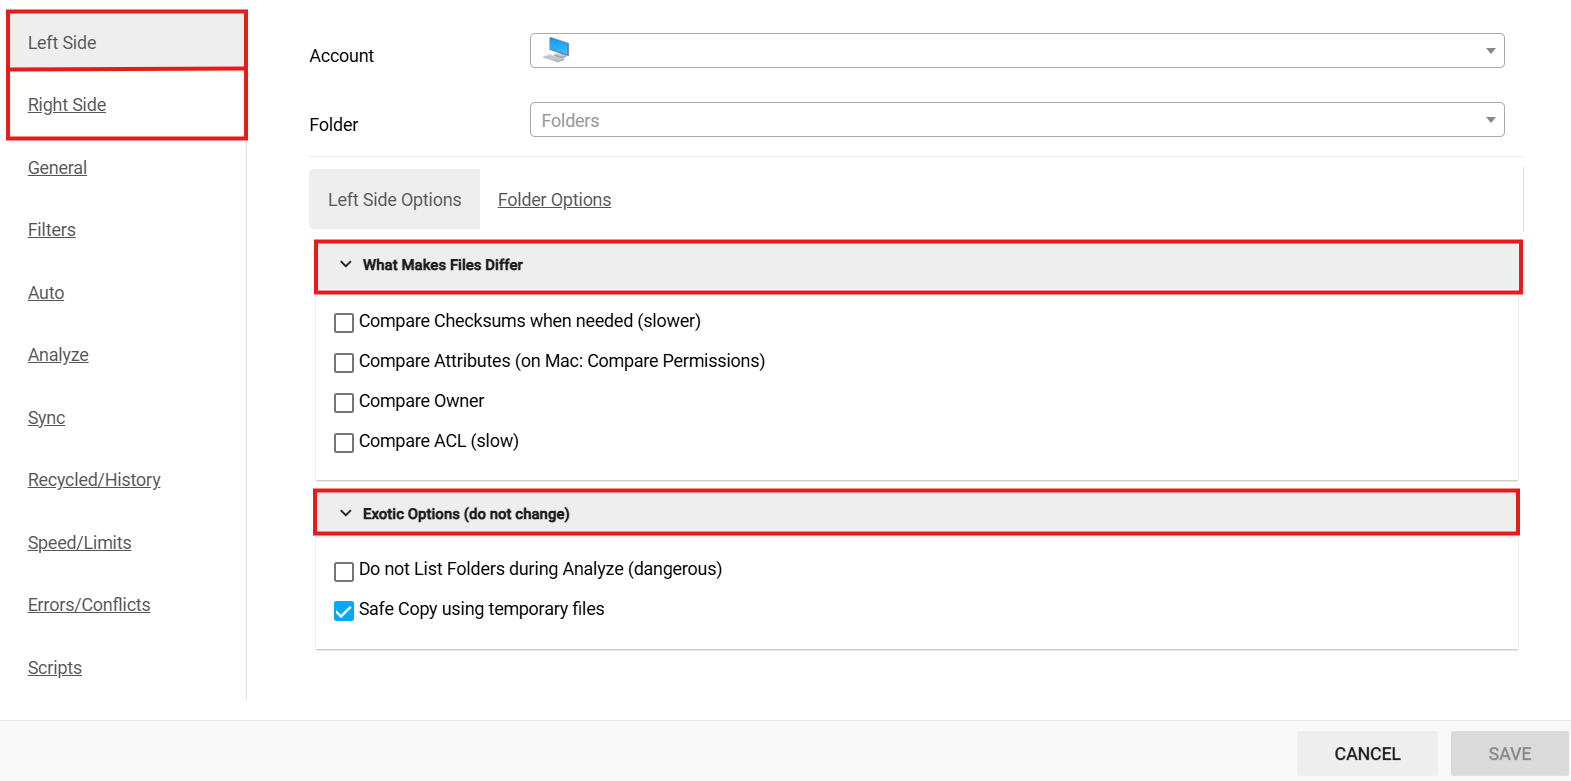Go to the Filters section

tap(52, 230)
